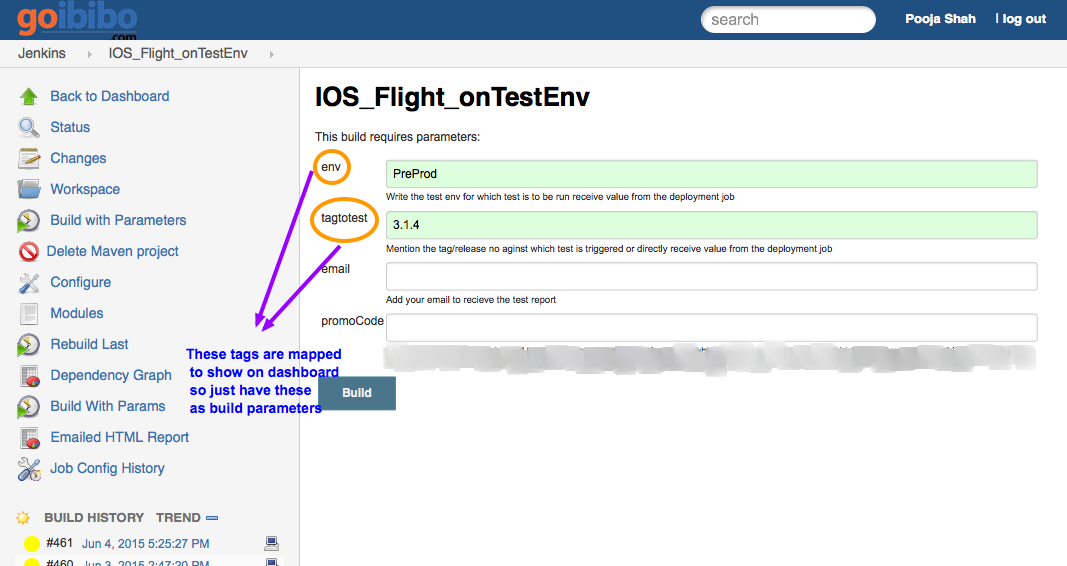Screen dimensions: 1067x566
Task: Click the Dependency Graph icon
Action: (30, 376)
